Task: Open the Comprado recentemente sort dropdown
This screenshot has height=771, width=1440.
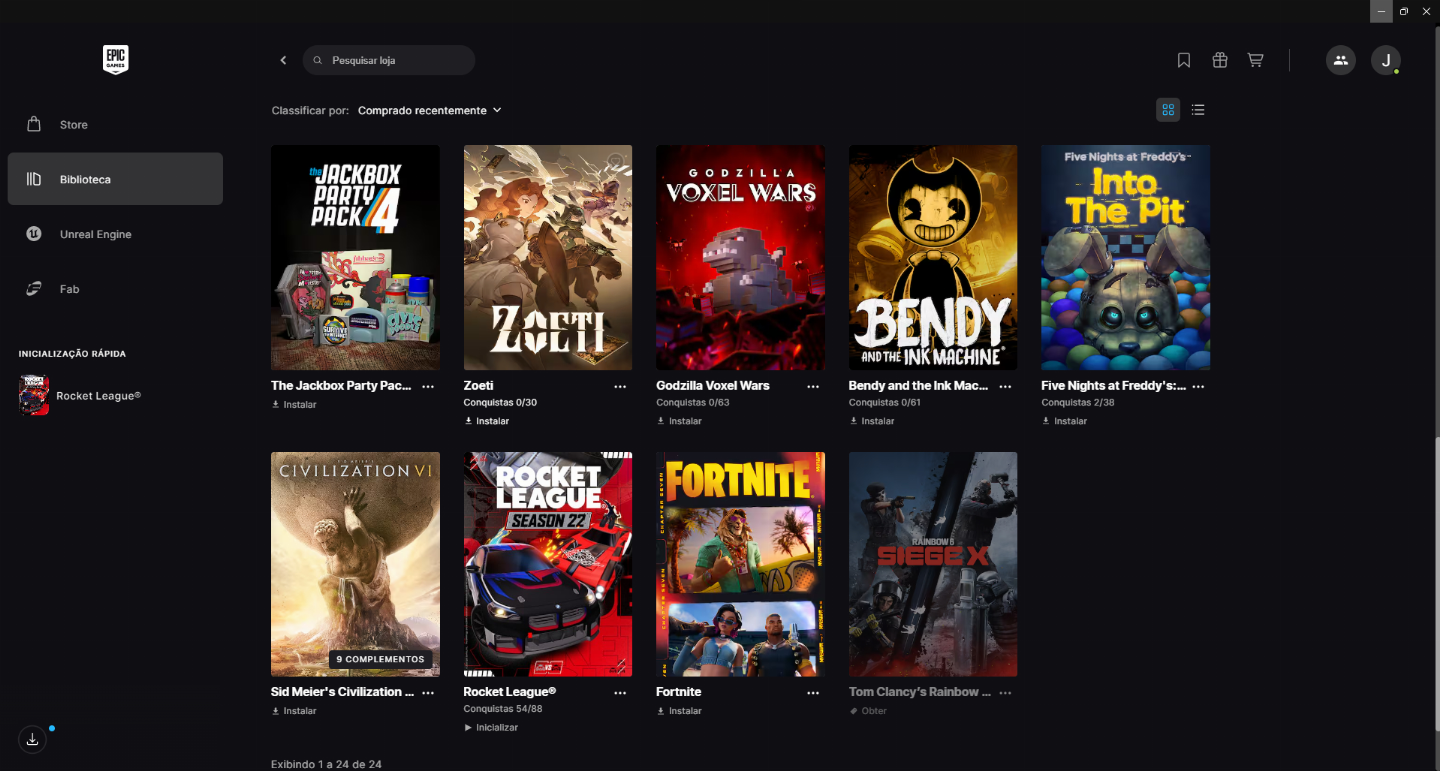Action: click(430, 110)
